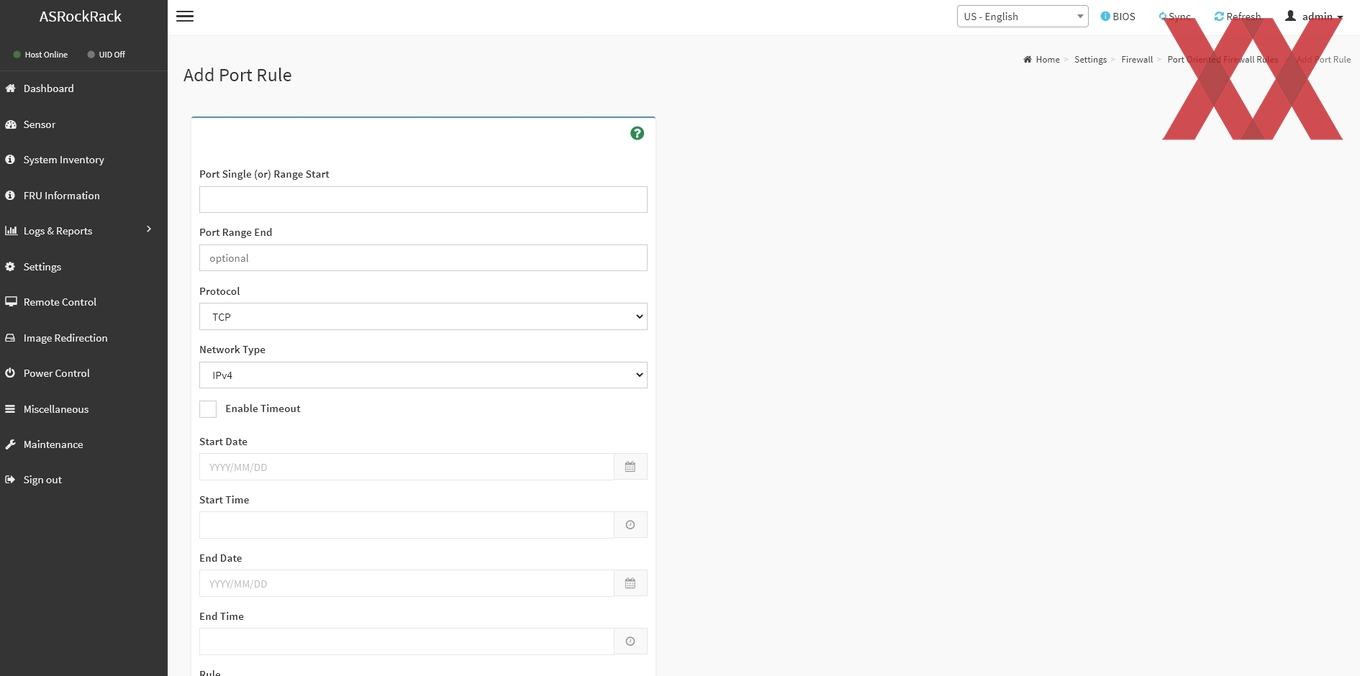The height and width of the screenshot is (676, 1360).
Task: Enable the Enable Timeout checkbox
Action: click(x=208, y=409)
